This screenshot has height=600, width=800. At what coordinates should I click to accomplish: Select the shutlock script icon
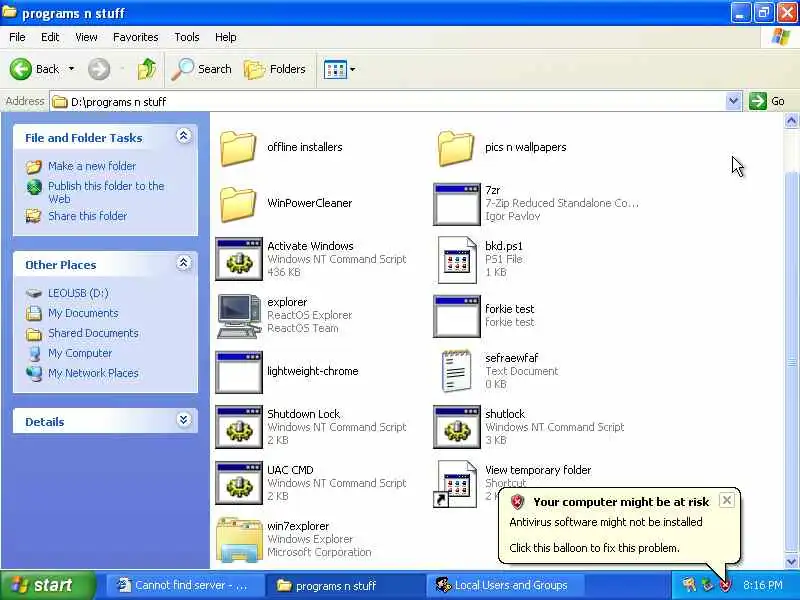click(457, 428)
